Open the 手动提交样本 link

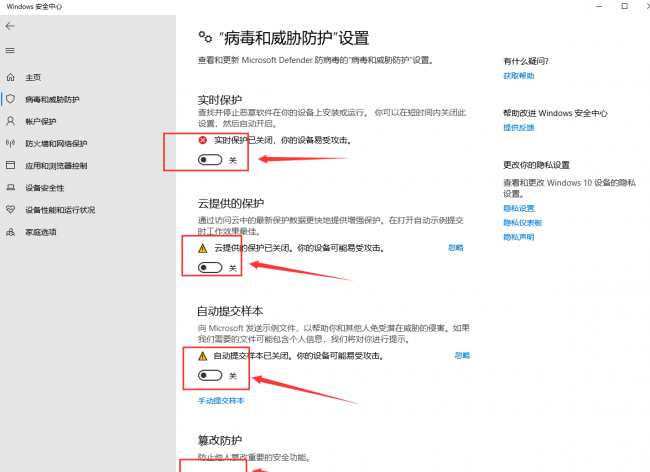coord(221,401)
